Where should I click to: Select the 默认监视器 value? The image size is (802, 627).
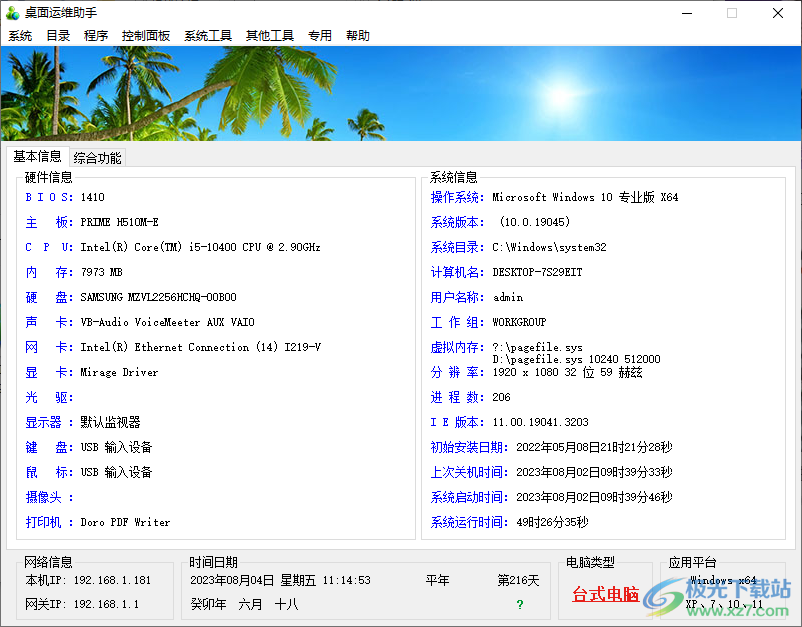[x=110, y=422]
